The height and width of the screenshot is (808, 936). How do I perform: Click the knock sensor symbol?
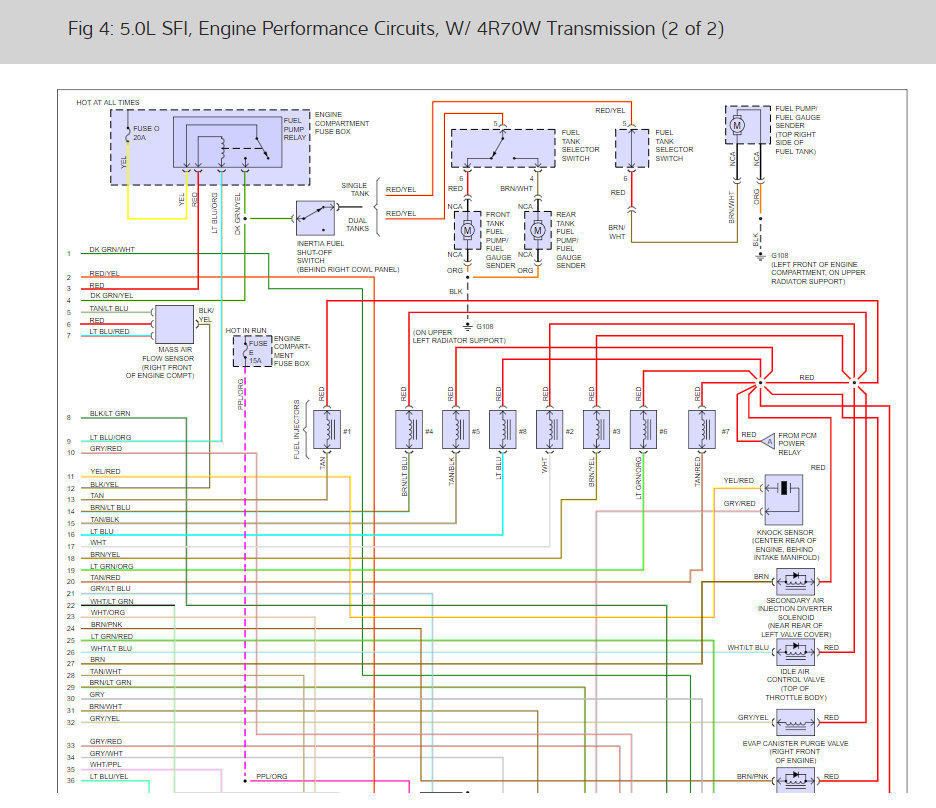point(784,500)
